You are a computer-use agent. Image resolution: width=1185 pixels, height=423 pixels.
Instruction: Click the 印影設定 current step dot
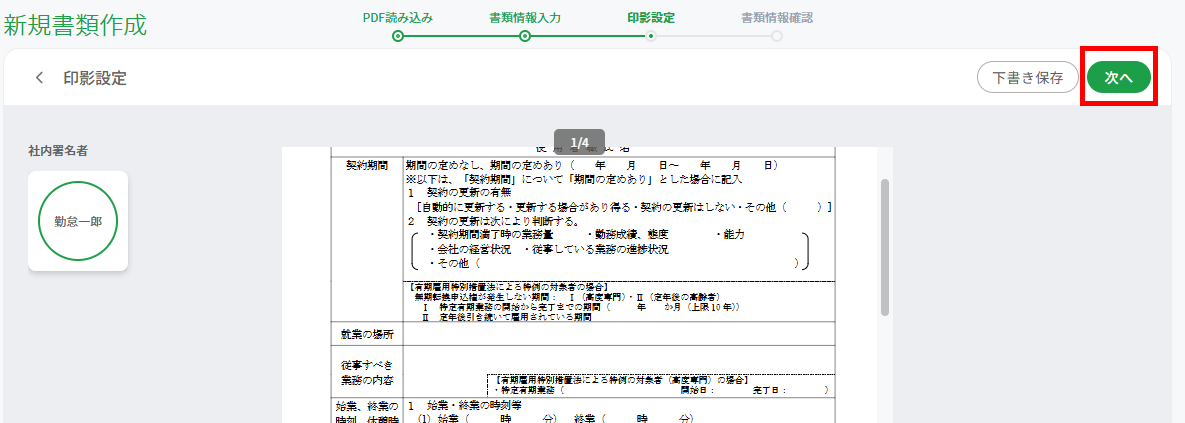click(651, 36)
